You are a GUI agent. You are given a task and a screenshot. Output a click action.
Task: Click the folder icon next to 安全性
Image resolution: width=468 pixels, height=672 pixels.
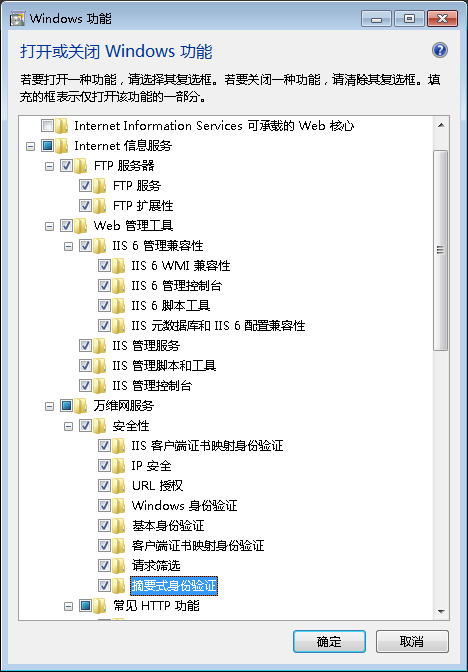(x=99, y=426)
